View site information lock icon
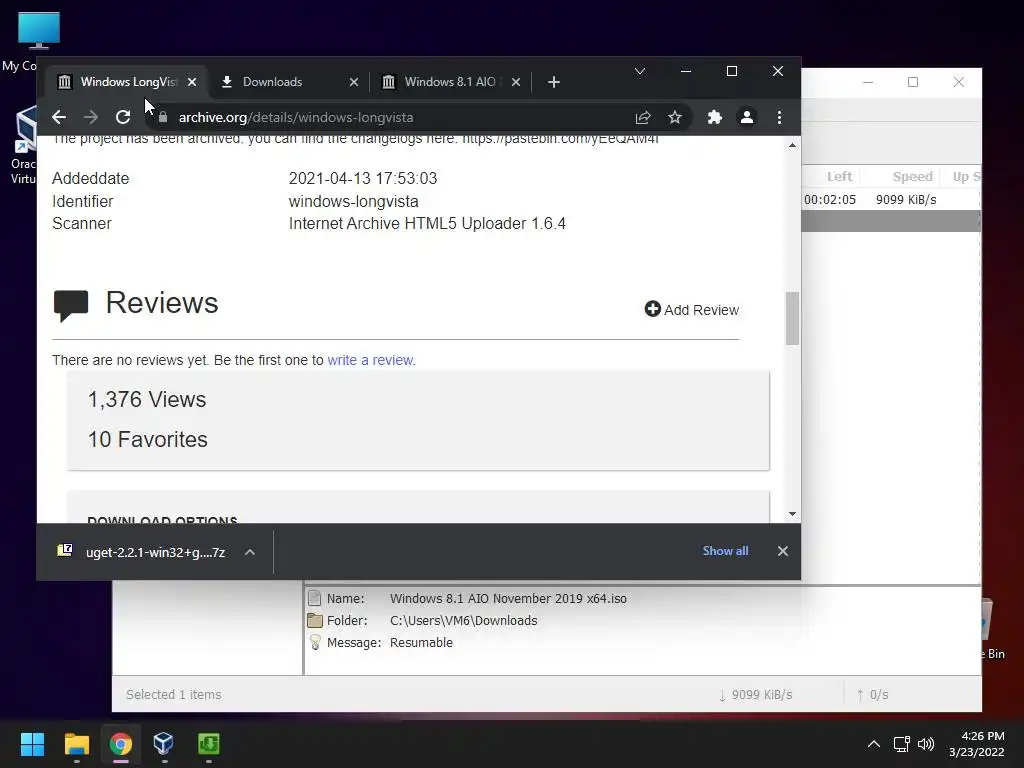Image resolution: width=1024 pixels, height=768 pixels. click(x=163, y=118)
